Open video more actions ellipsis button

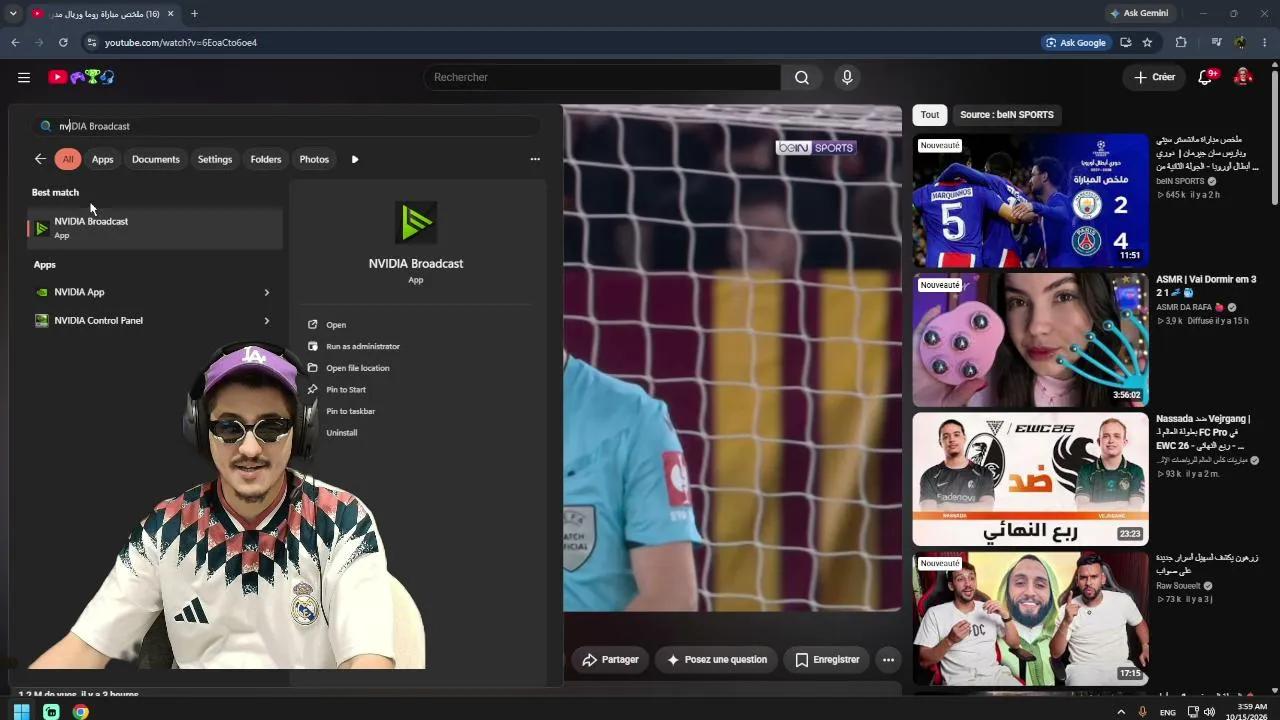pyautogui.click(x=888, y=660)
